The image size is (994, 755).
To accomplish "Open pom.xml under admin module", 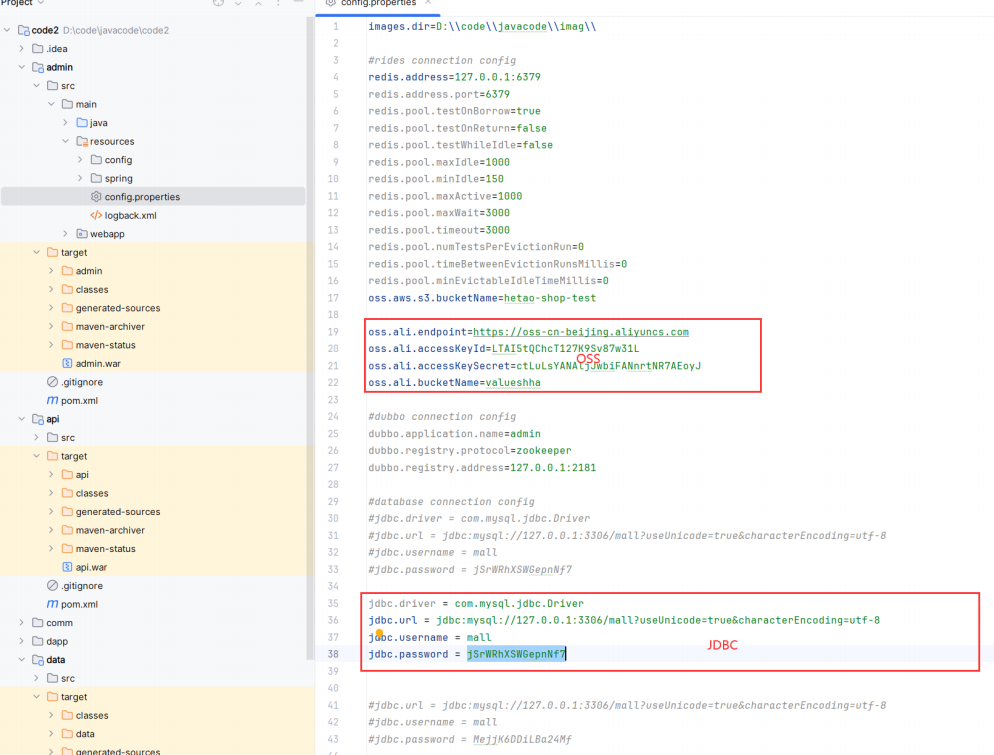I will (79, 400).
